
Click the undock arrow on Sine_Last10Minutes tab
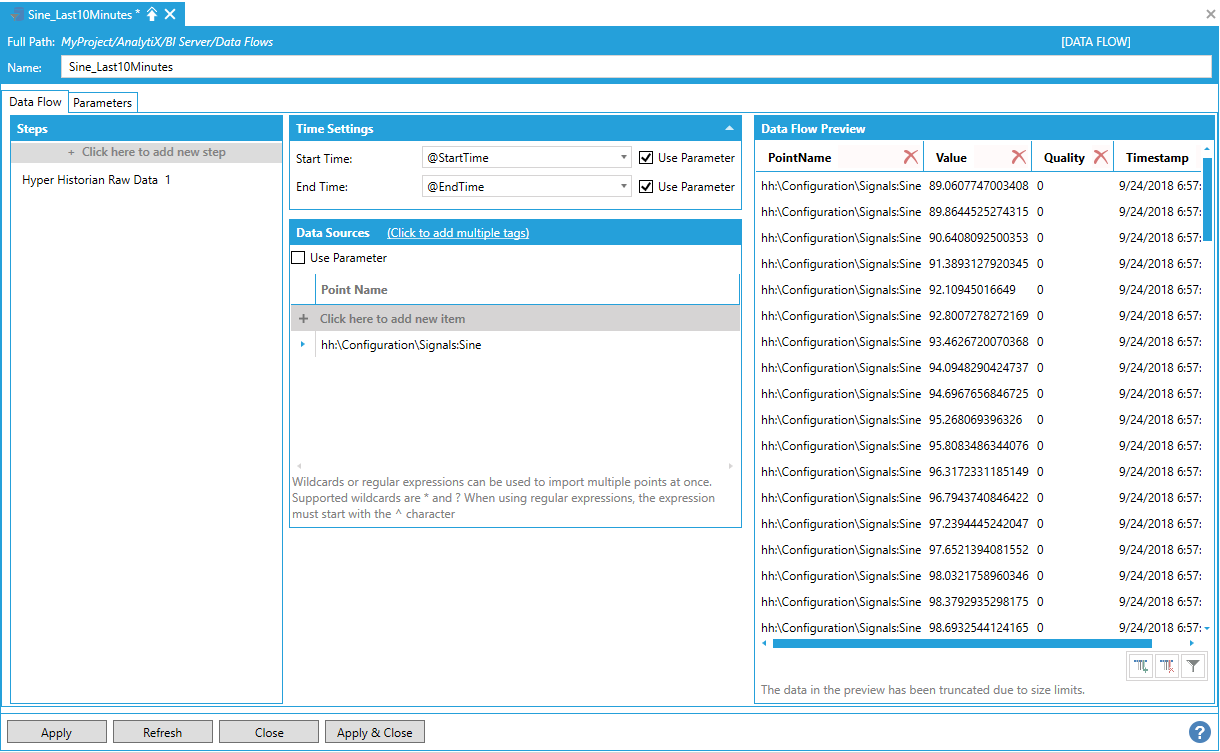point(152,14)
